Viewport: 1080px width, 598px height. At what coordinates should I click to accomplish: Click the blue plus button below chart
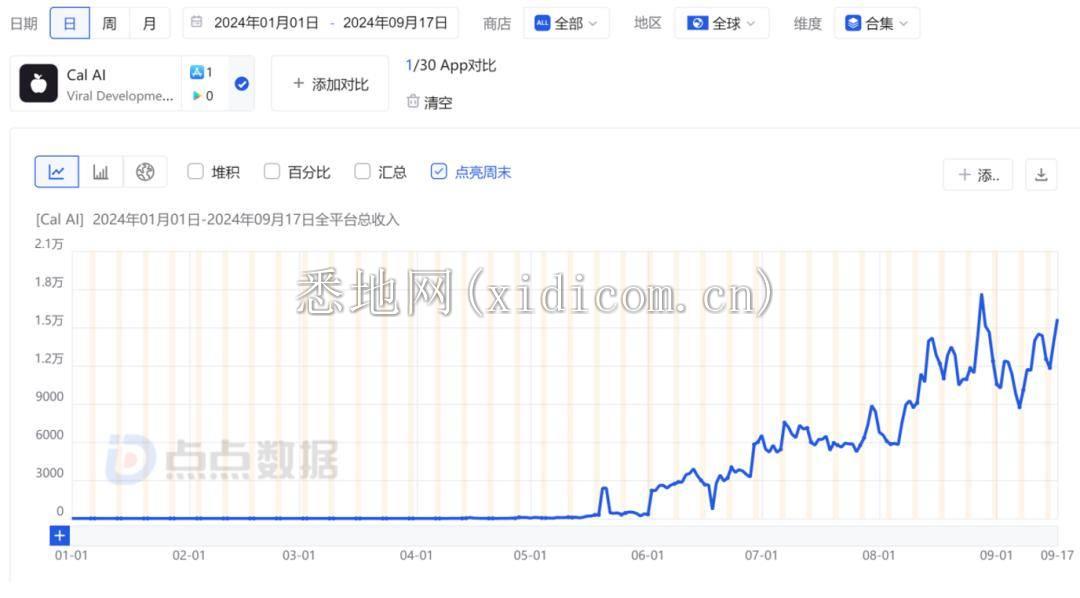pyautogui.click(x=60, y=535)
